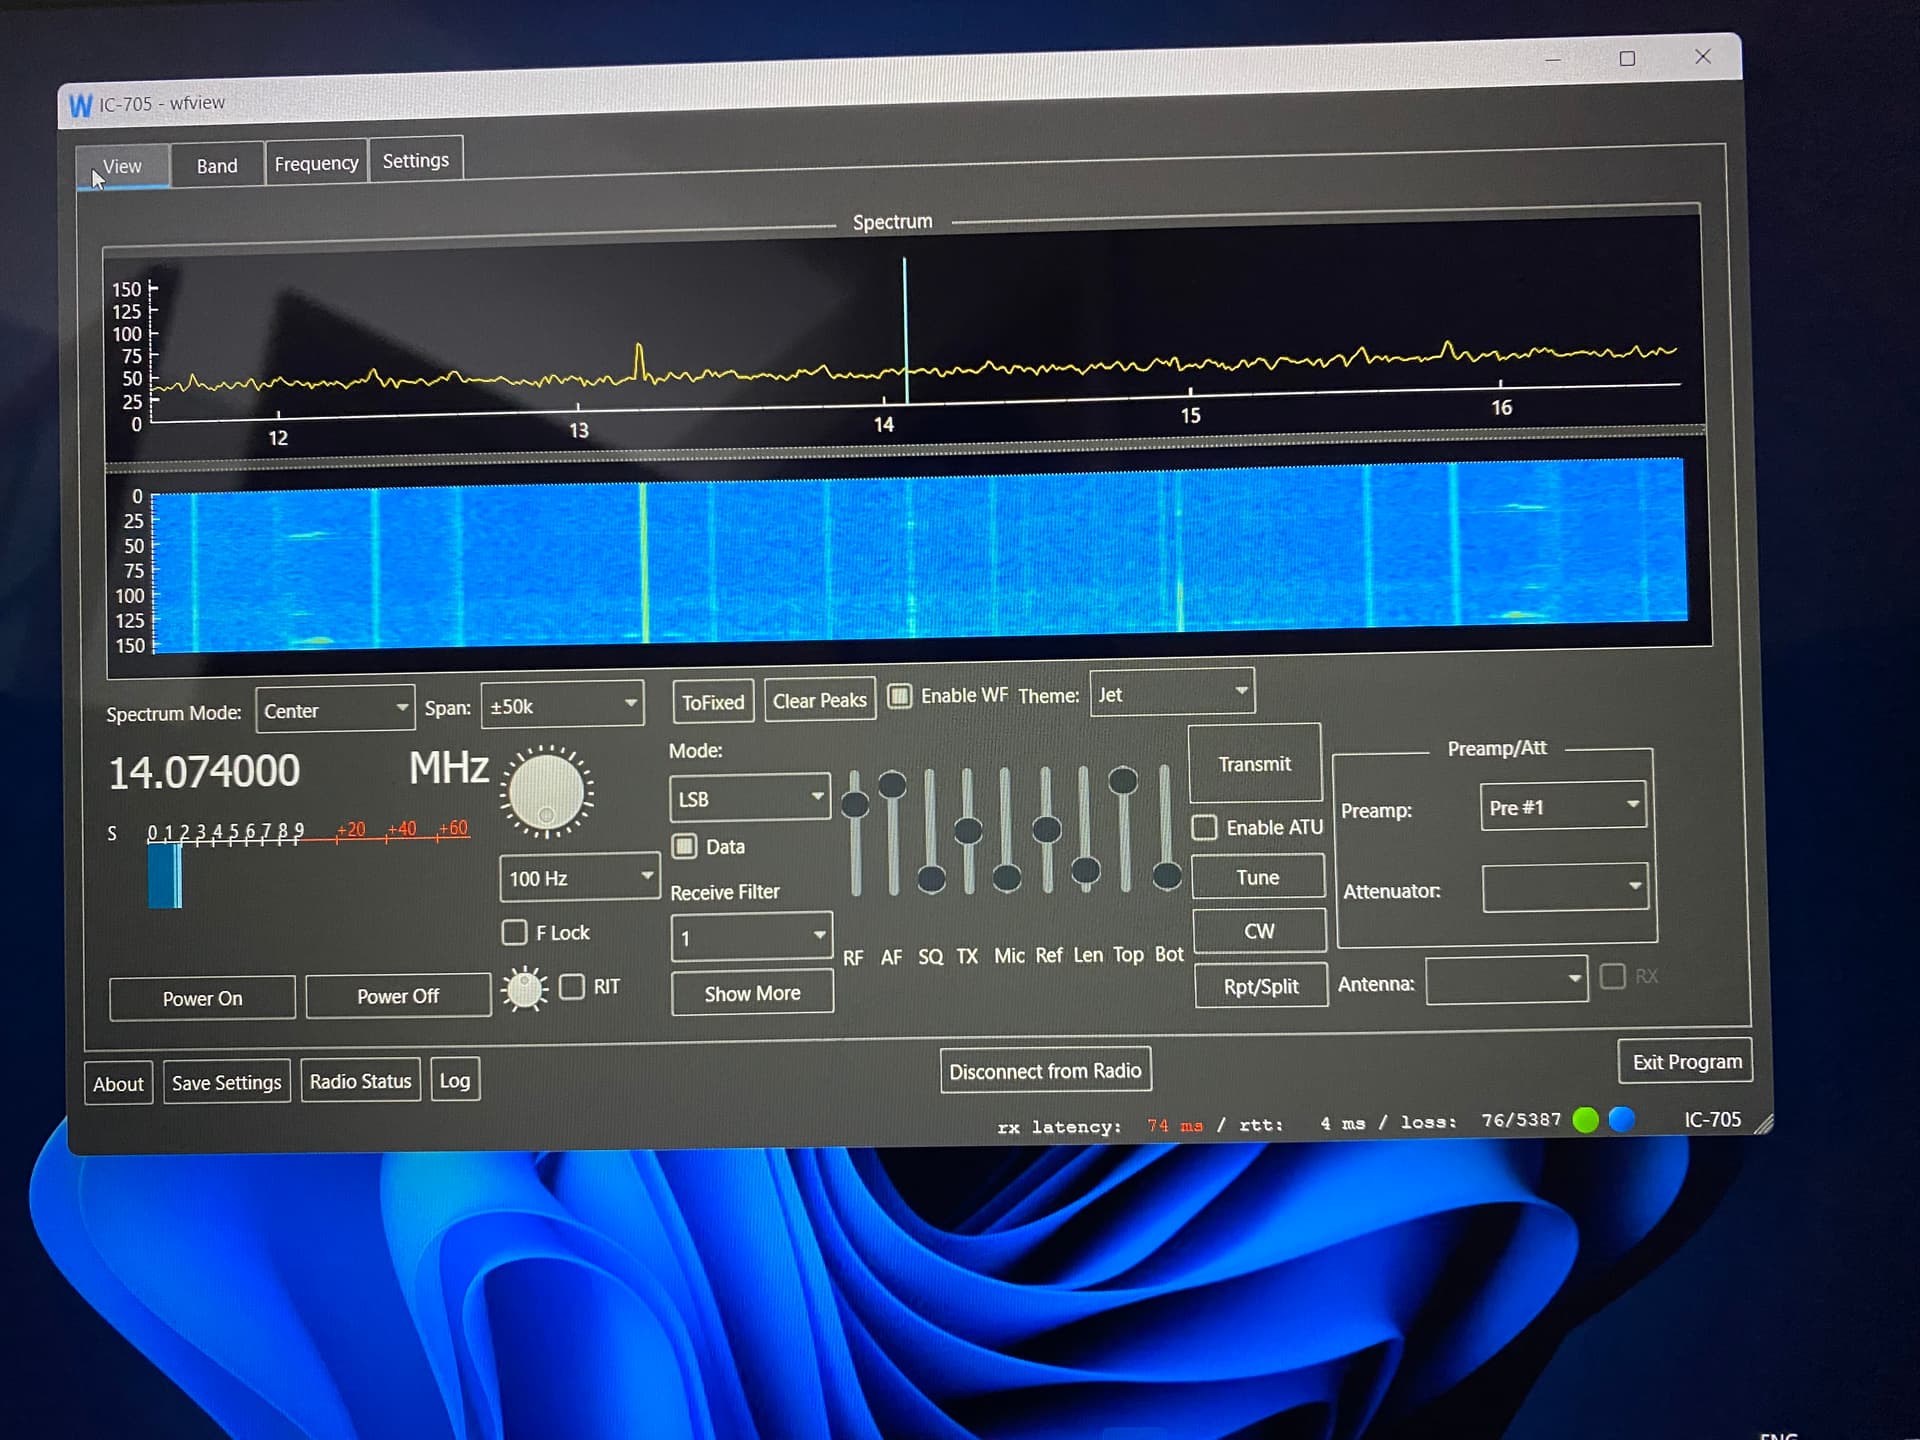Click the Exit Program button
The width and height of the screenshot is (1920, 1440).
1687,1062
